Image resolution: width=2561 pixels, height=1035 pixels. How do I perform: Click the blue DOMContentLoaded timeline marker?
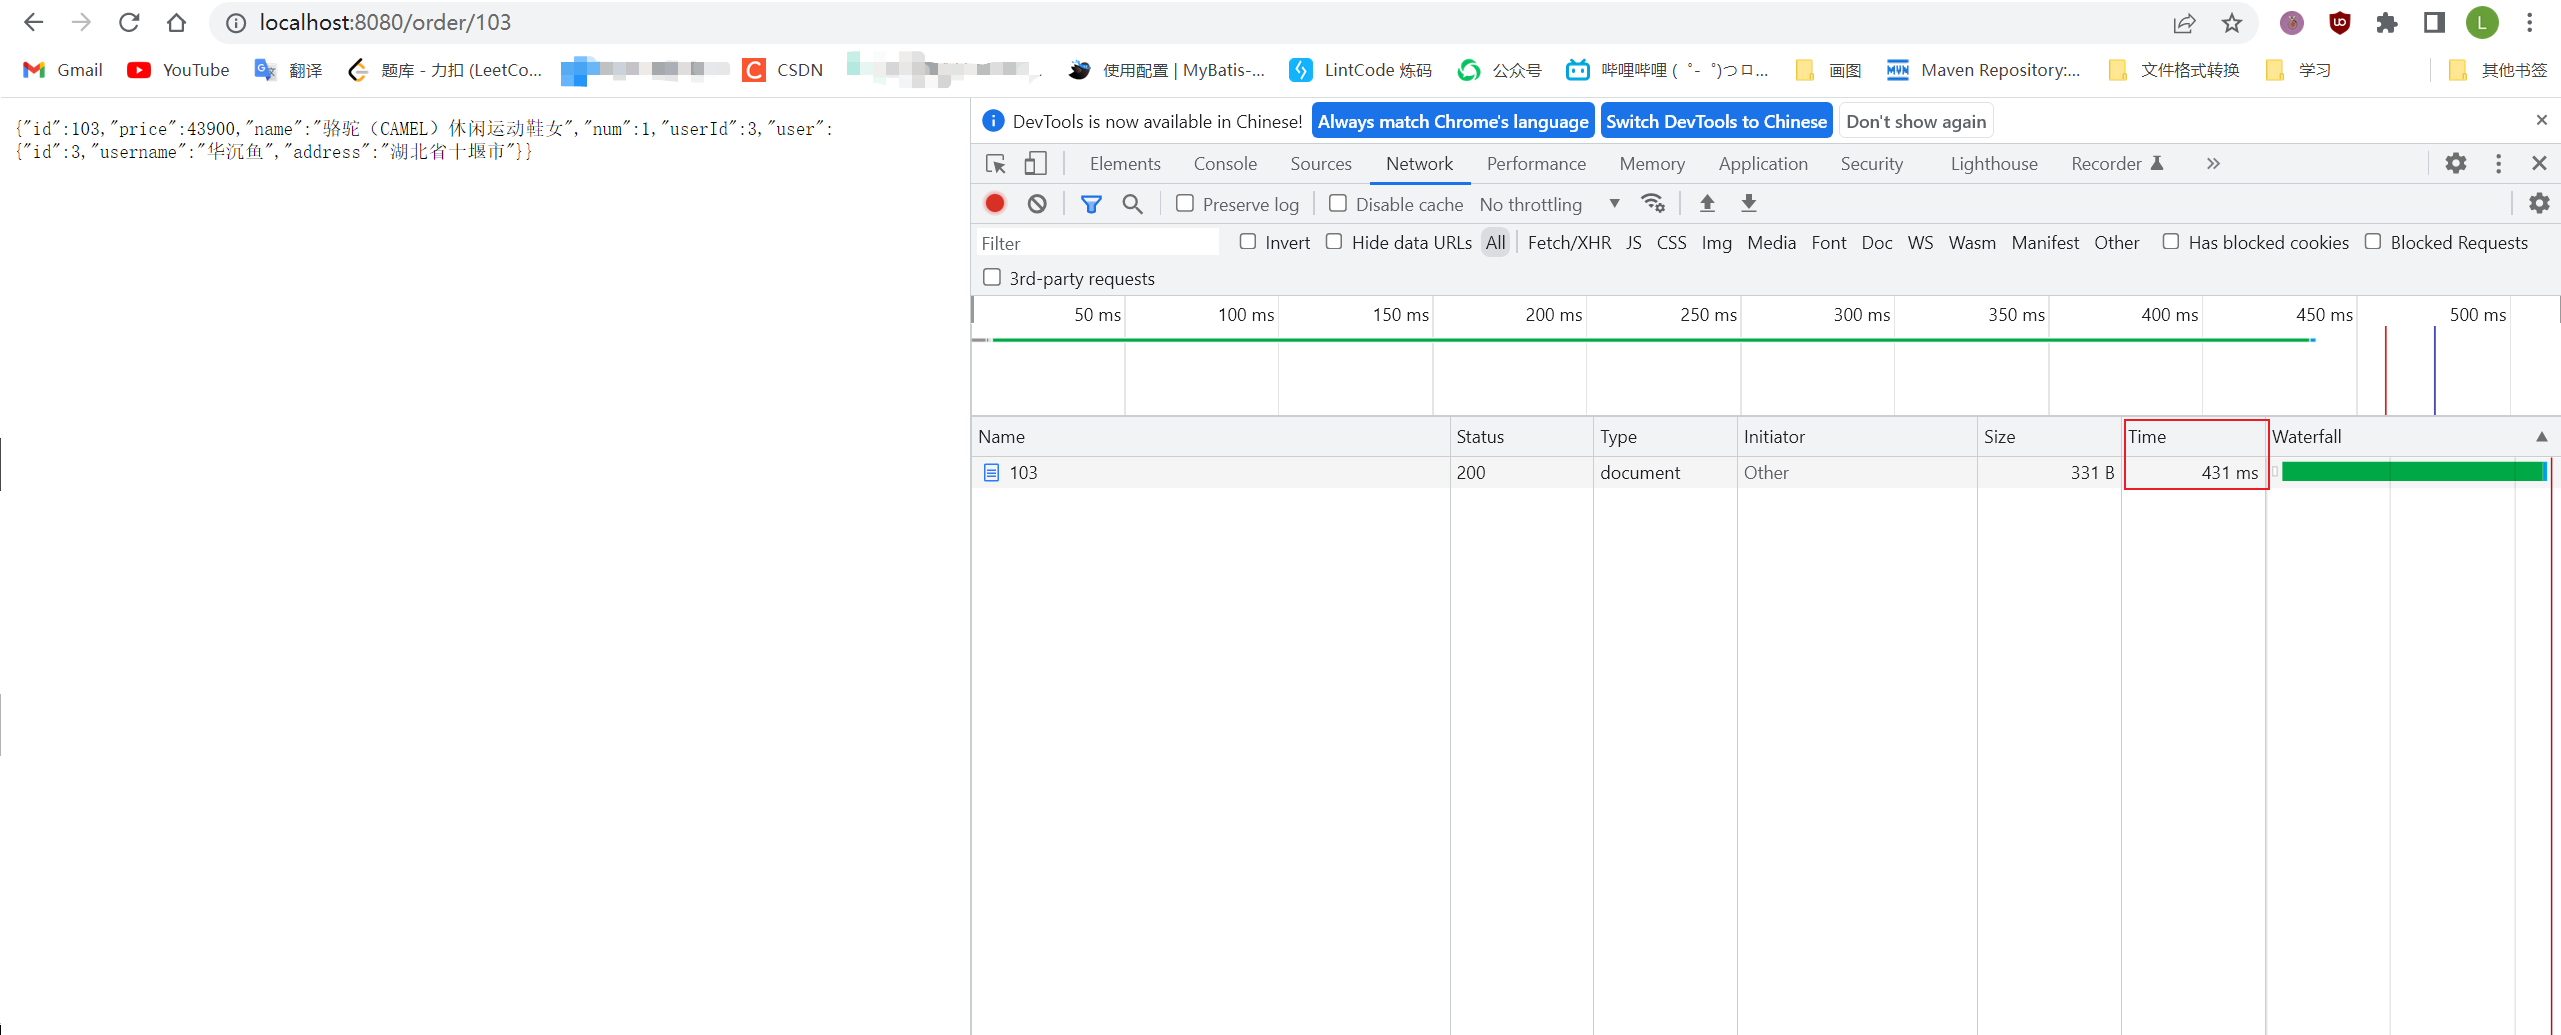[2434, 370]
